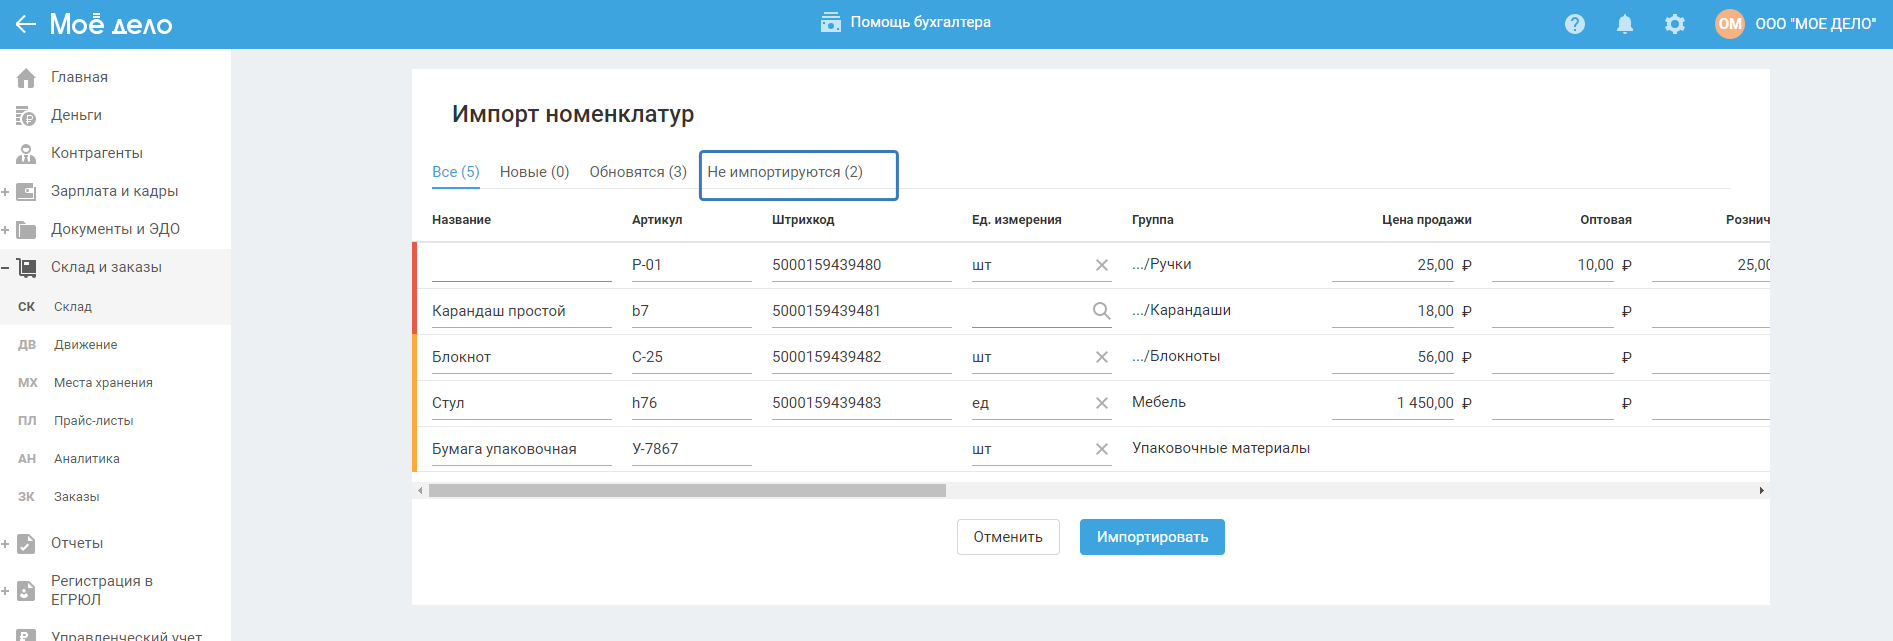
Task: Clear unit value in Стул row
Action: point(1101,403)
